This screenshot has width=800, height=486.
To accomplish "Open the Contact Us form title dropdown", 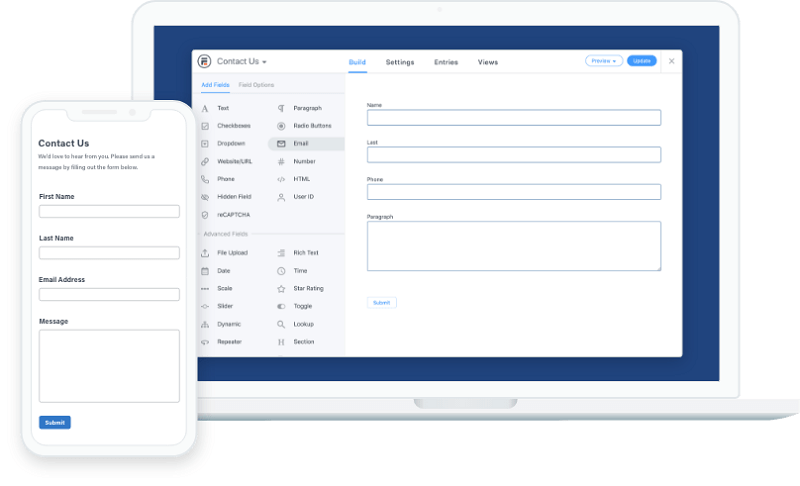I will click(x=242, y=62).
